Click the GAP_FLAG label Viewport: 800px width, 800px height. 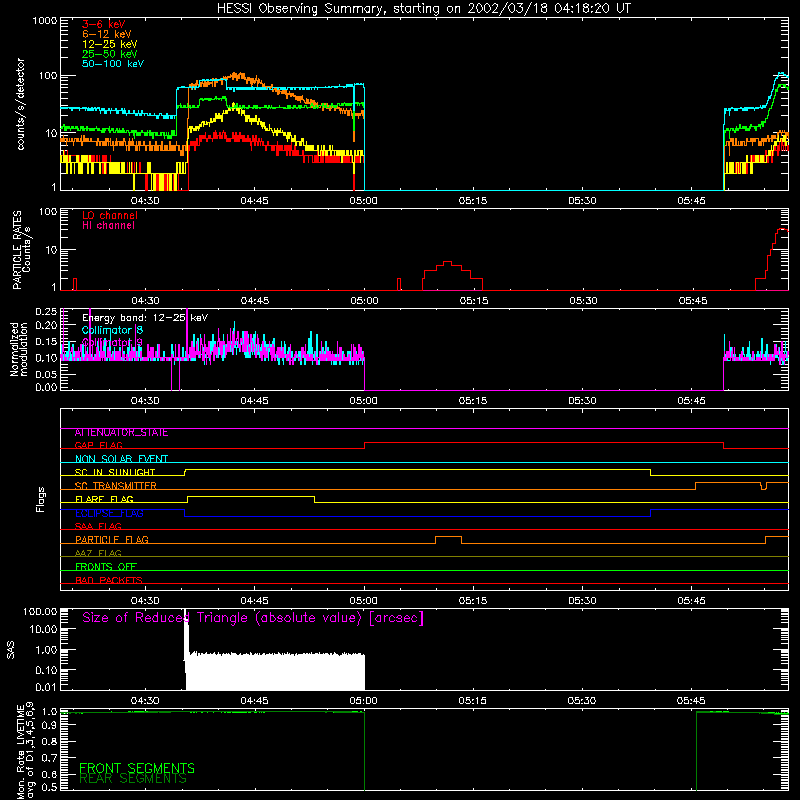(98, 445)
